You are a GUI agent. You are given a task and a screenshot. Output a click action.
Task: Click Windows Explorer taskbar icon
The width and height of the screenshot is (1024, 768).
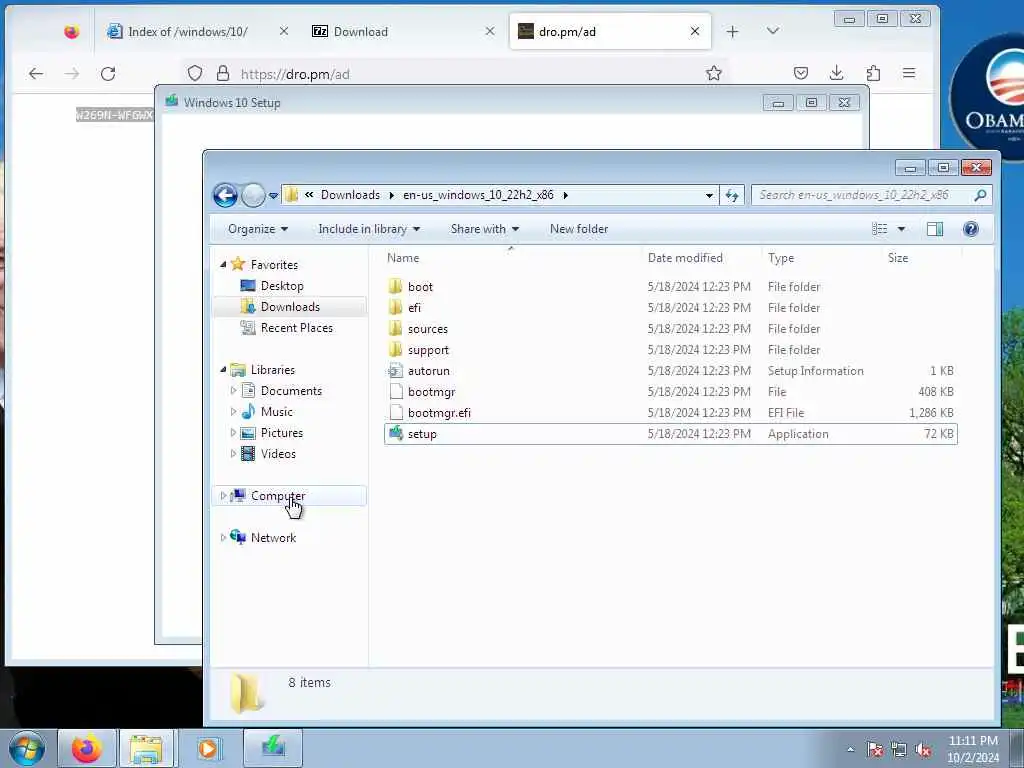[x=146, y=748]
